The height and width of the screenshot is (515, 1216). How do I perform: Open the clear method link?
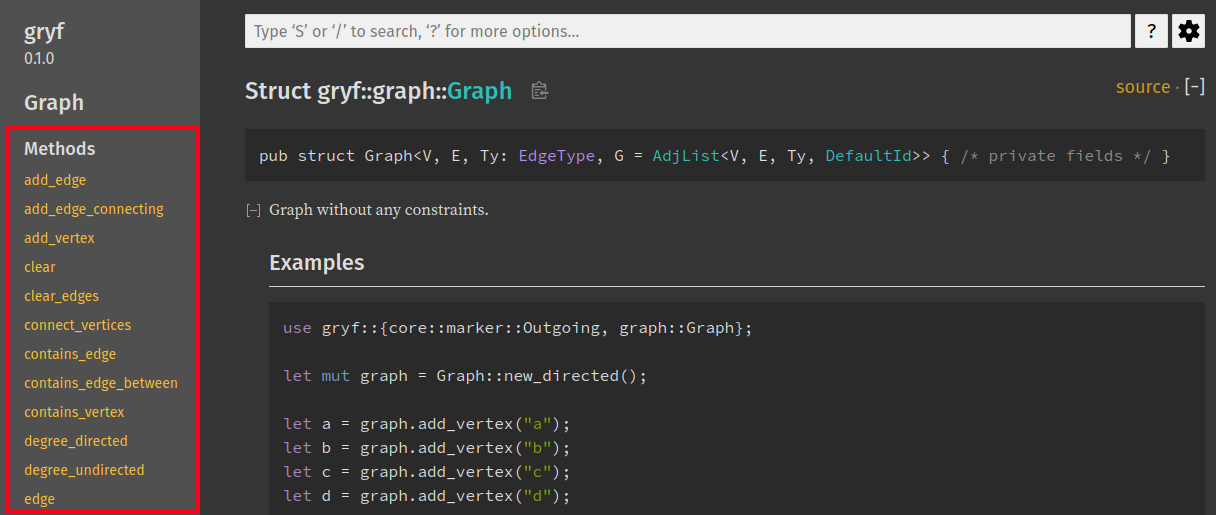click(40, 267)
